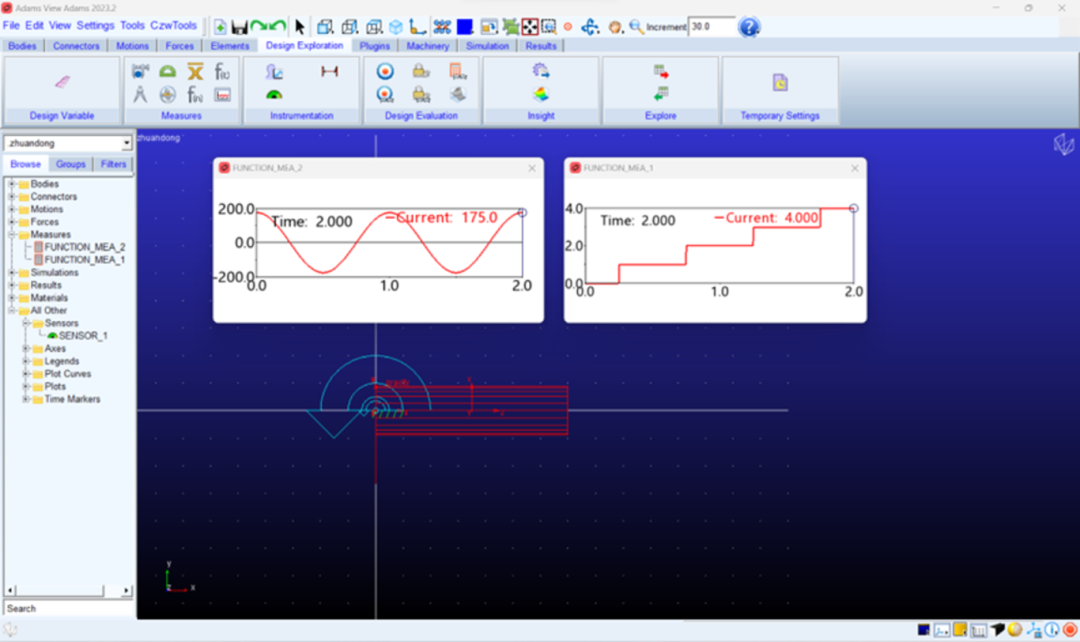This screenshot has height=642, width=1080.
Task: Click the Insight group label
Action: [541, 116]
